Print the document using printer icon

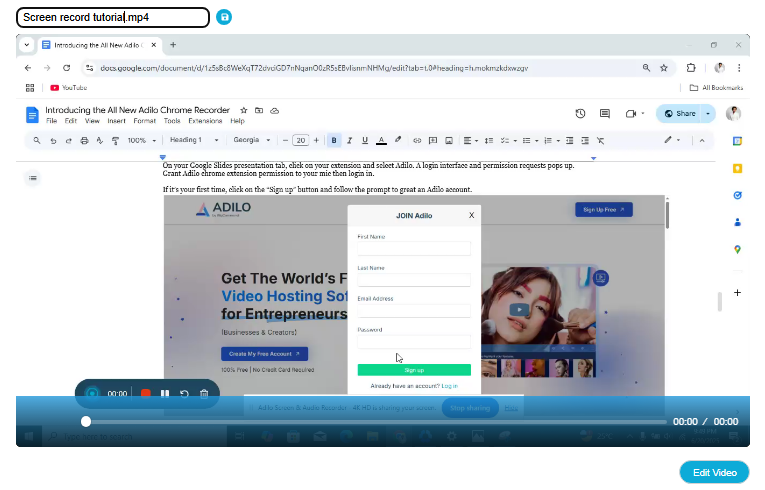tap(84, 141)
